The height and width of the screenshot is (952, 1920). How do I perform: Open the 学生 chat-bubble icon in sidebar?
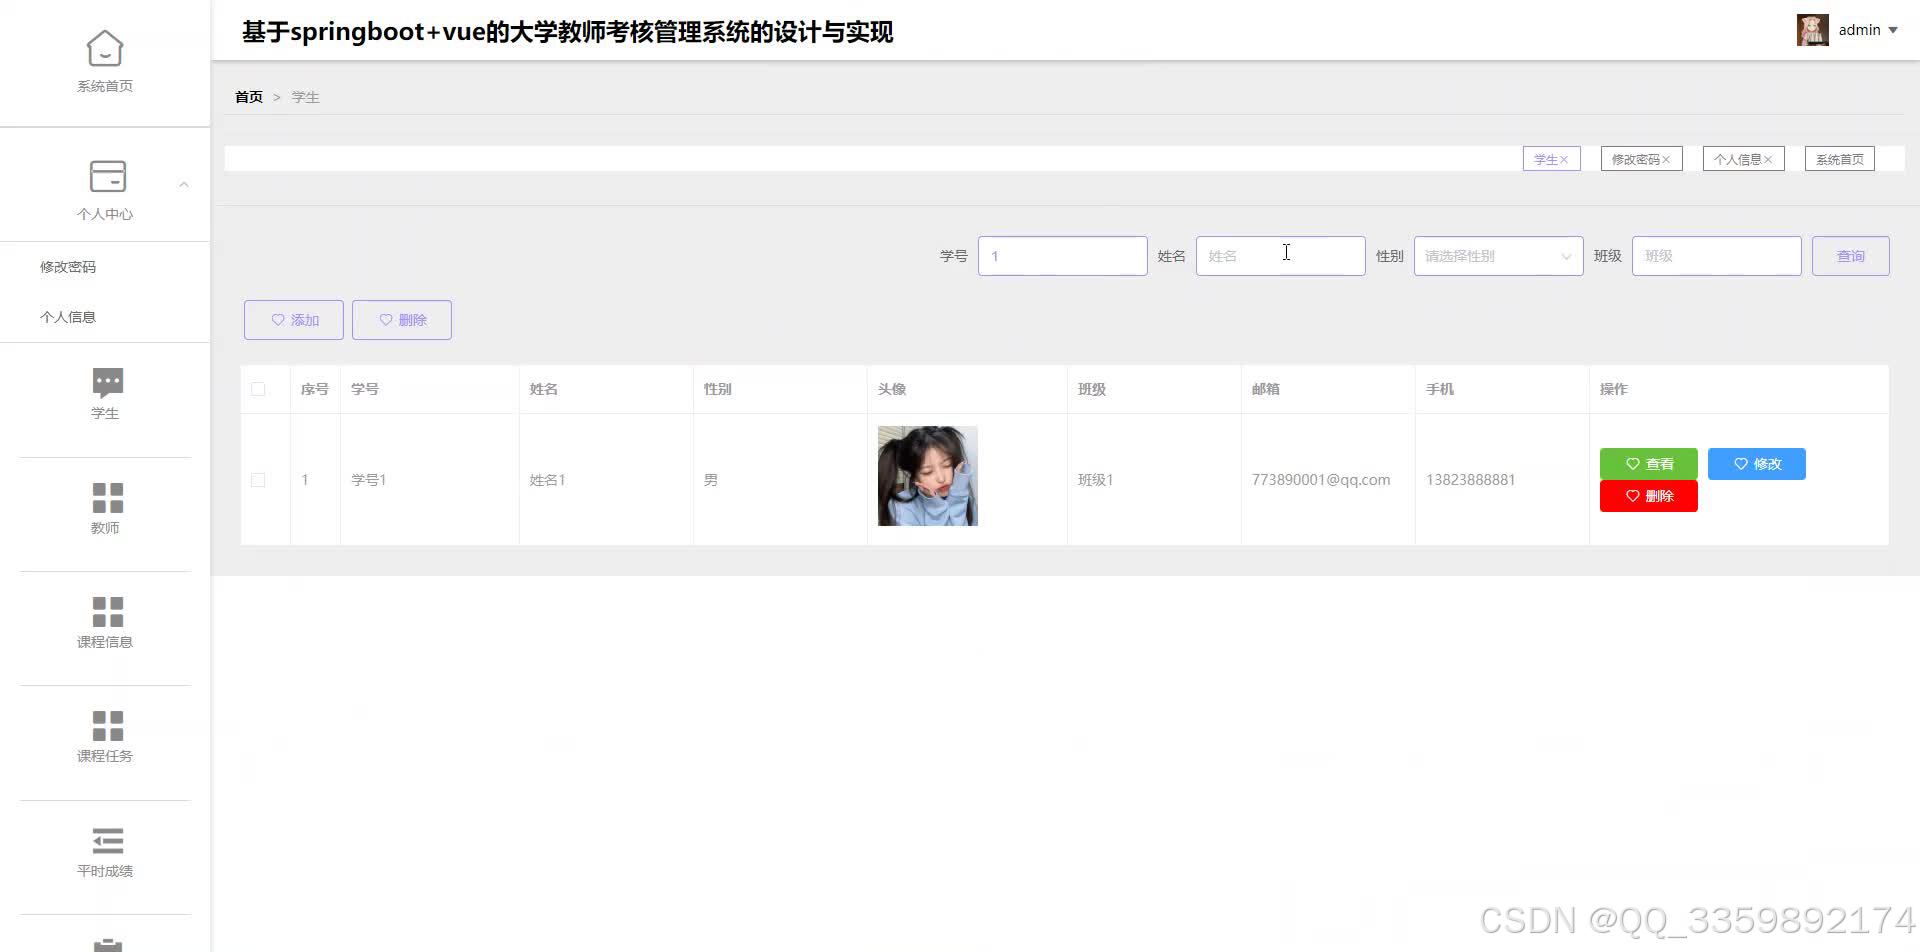pyautogui.click(x=108, y=383)
